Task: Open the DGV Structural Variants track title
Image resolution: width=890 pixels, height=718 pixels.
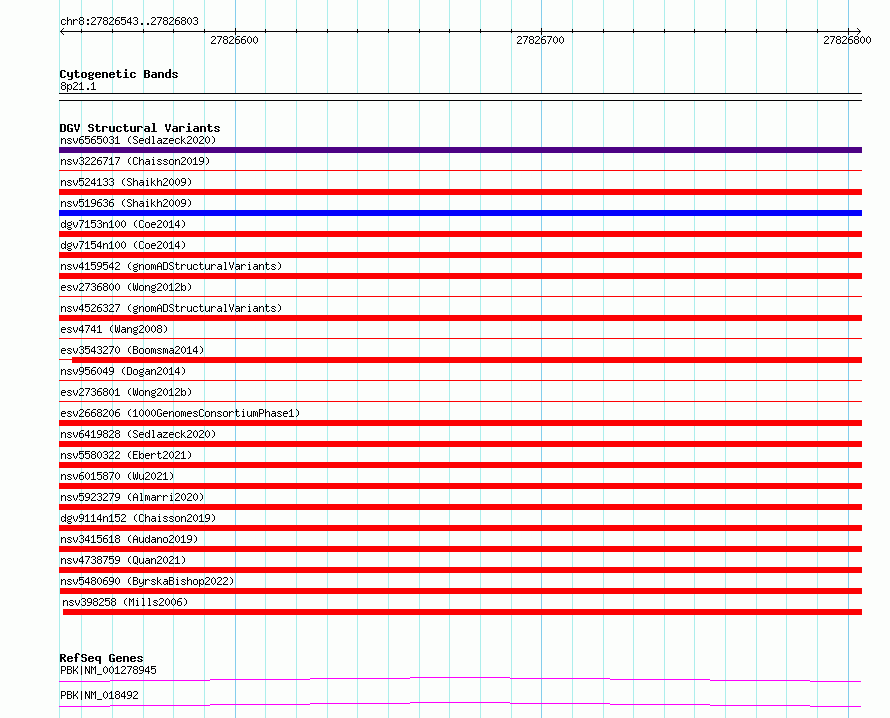Action: [x=140, y=128]
